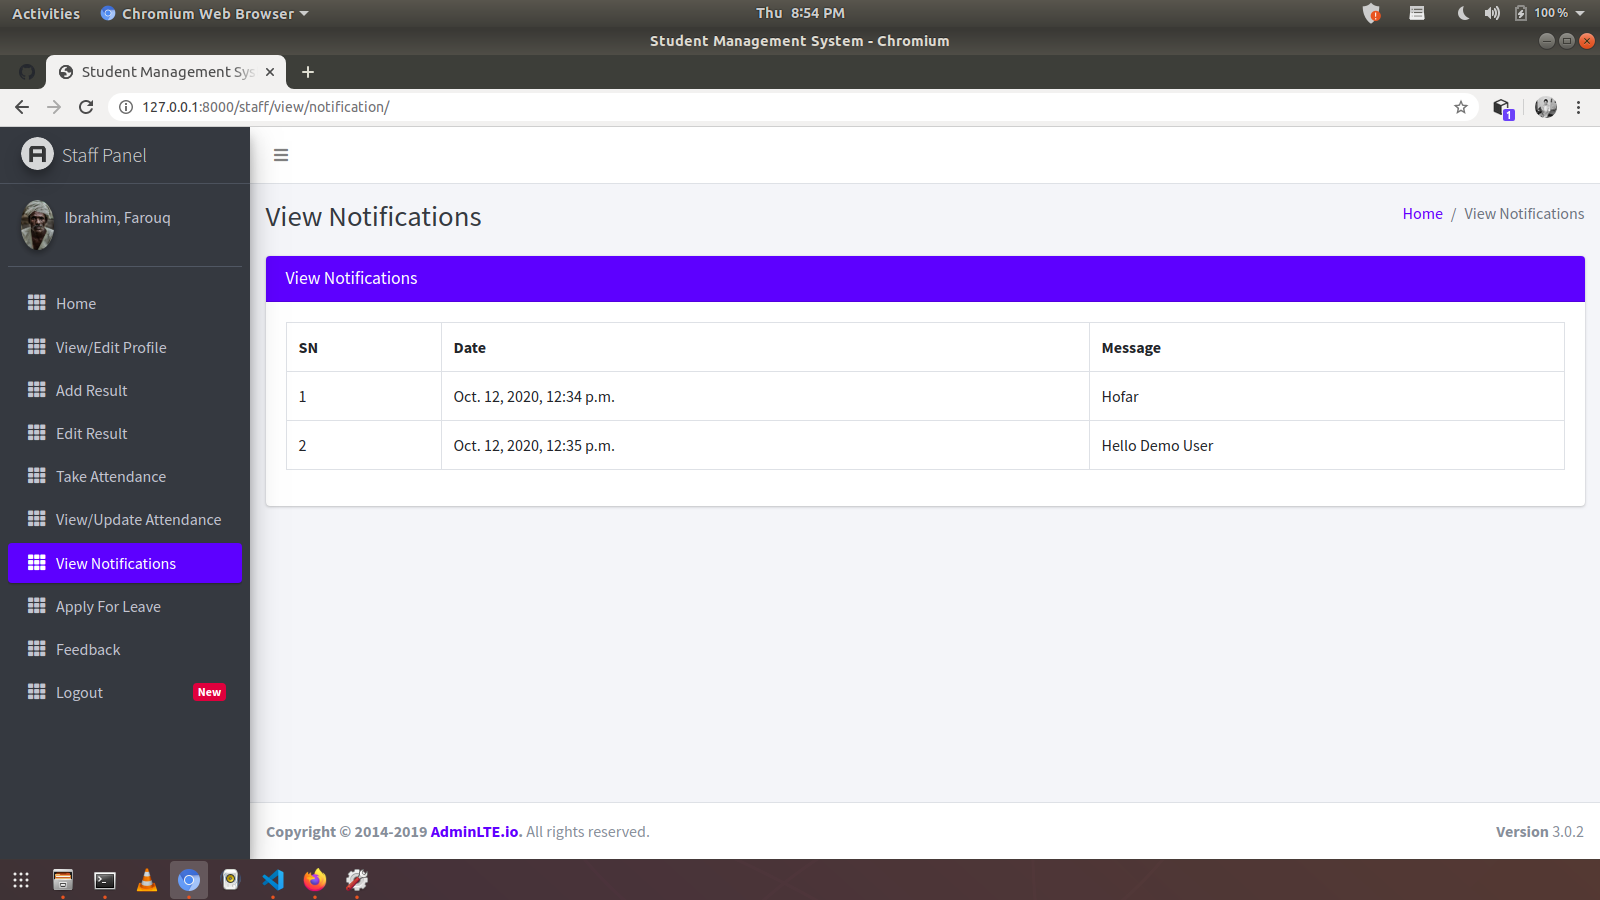Viewport: 1600px width, 900px height.
Task: Open View/Edit Profile from the sidebar
Action: point(125,347)
